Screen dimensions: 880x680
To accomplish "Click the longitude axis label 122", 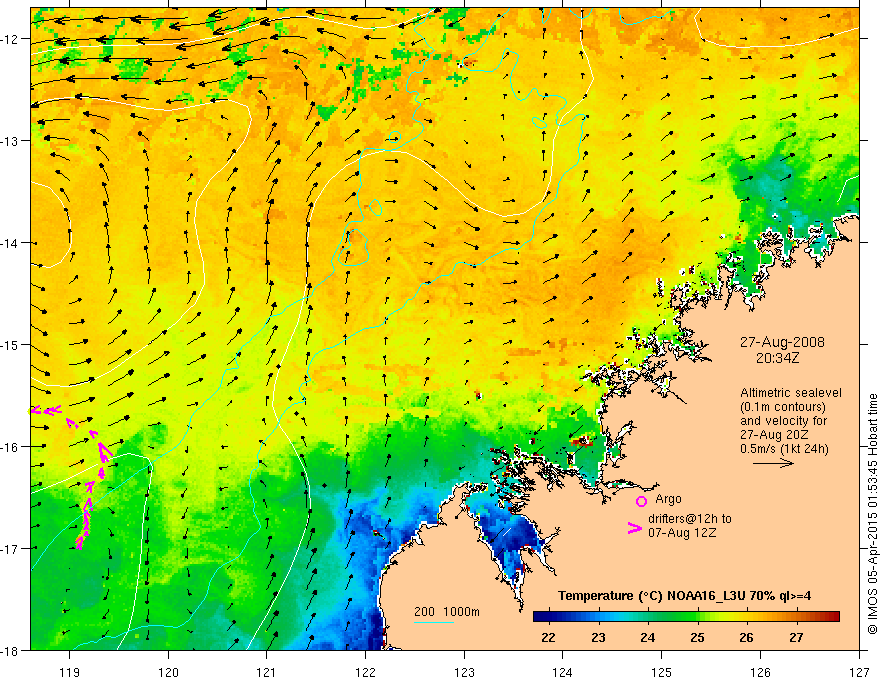I will (x=365, y=672).
